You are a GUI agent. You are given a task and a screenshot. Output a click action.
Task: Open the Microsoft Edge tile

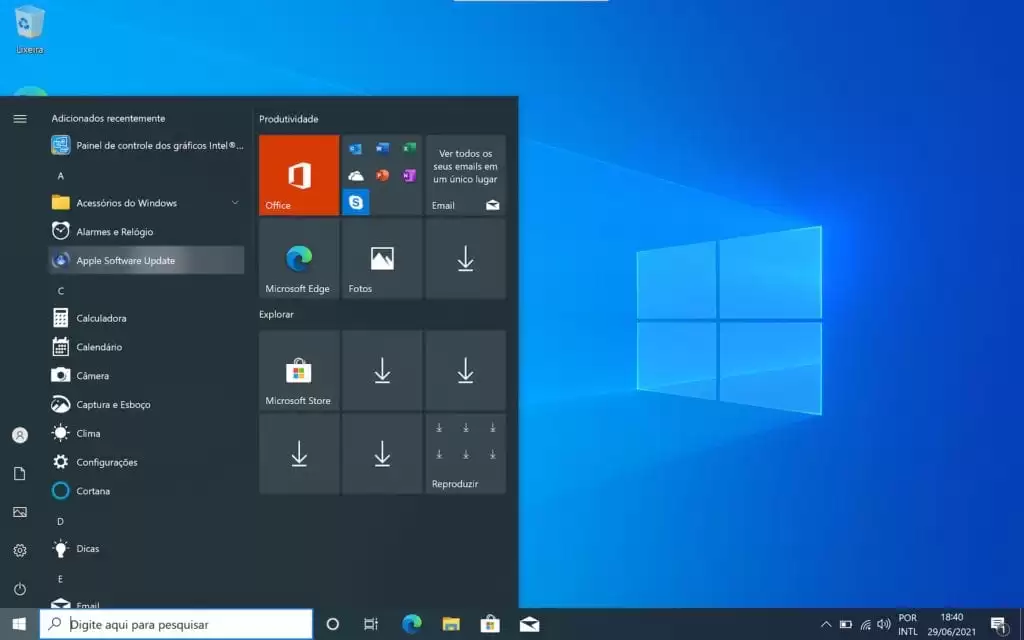299,259
